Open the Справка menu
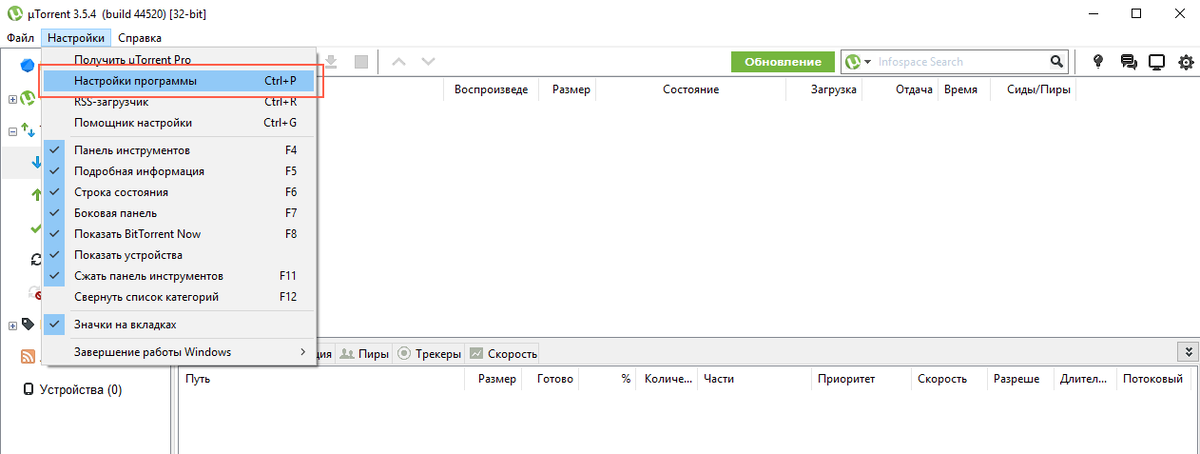 coord(139,37)
